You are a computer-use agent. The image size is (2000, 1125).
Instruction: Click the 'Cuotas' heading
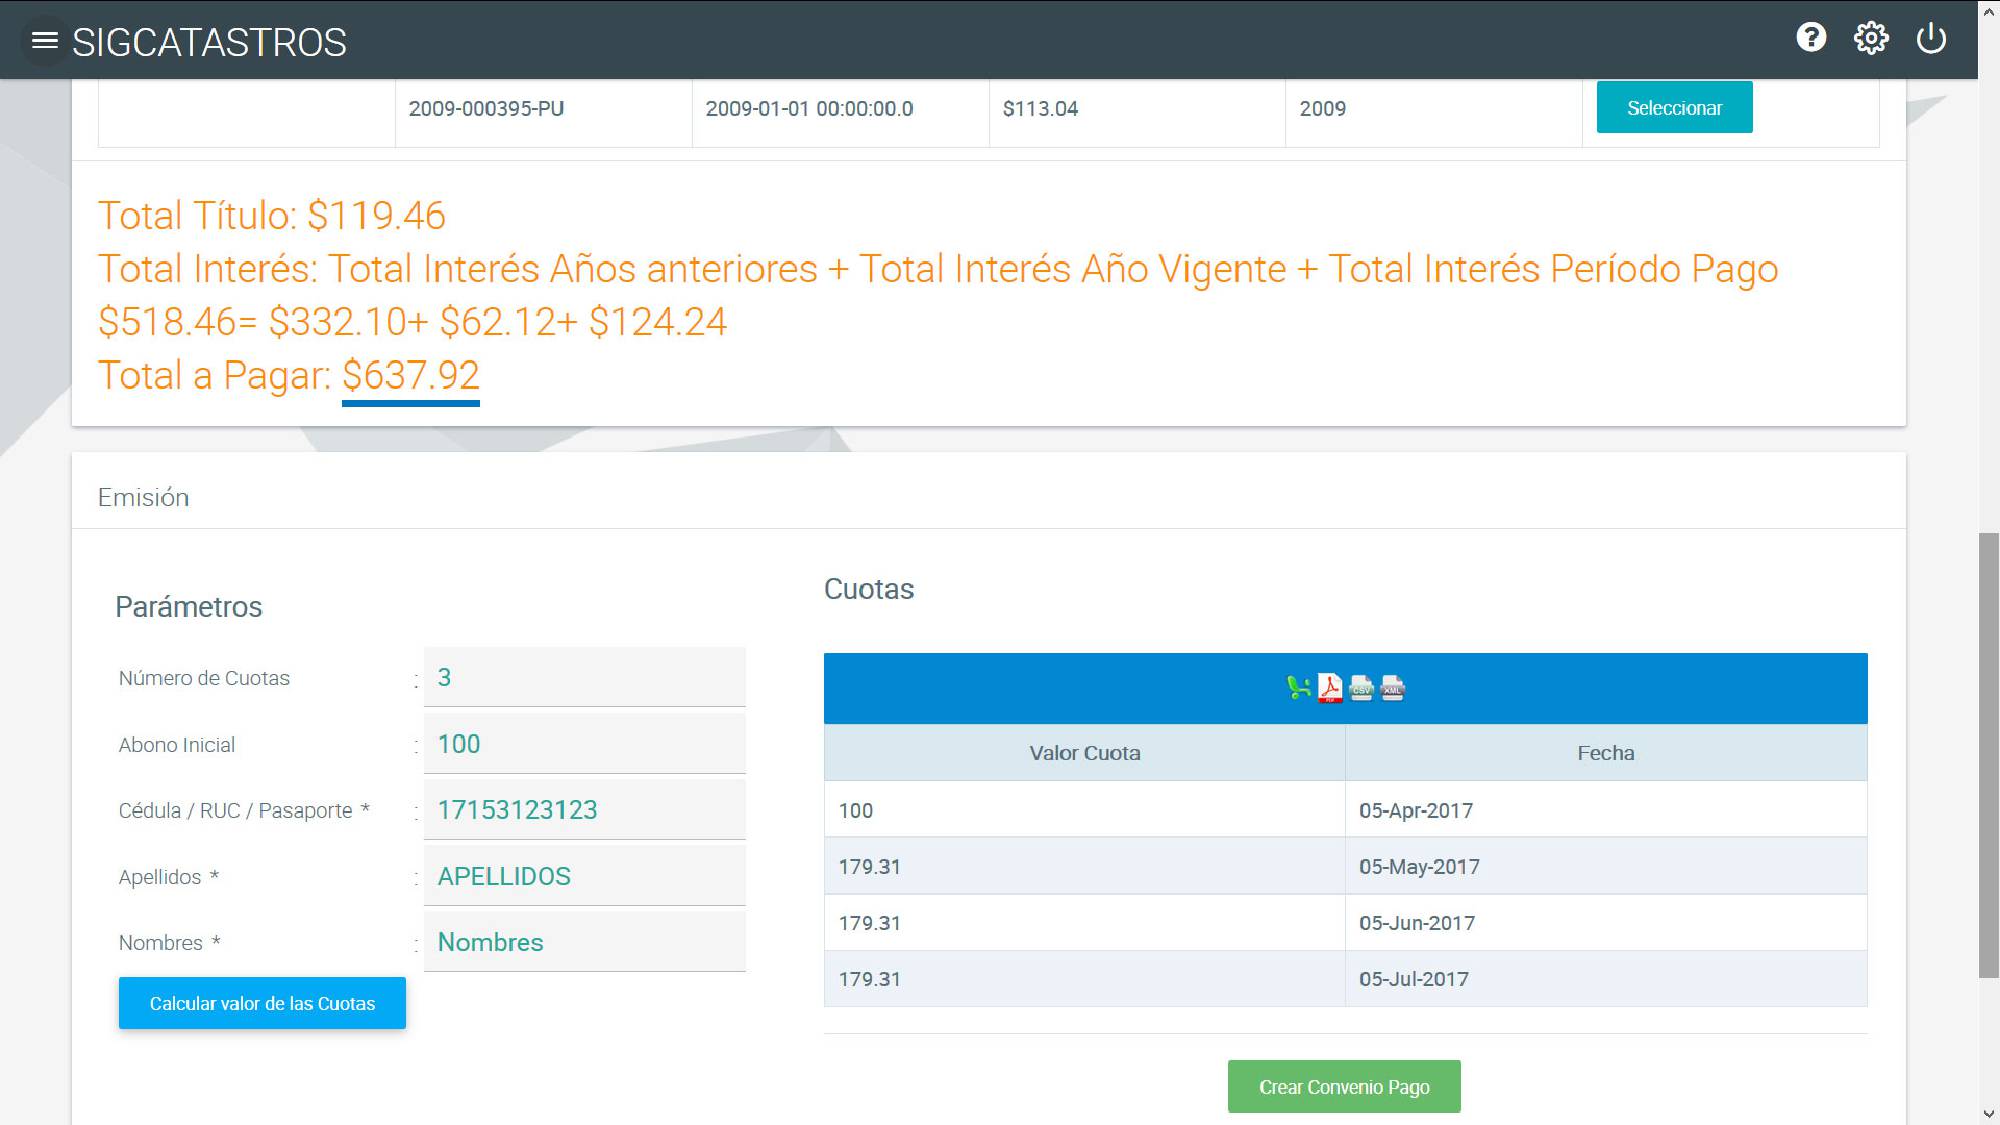[868, 589]
